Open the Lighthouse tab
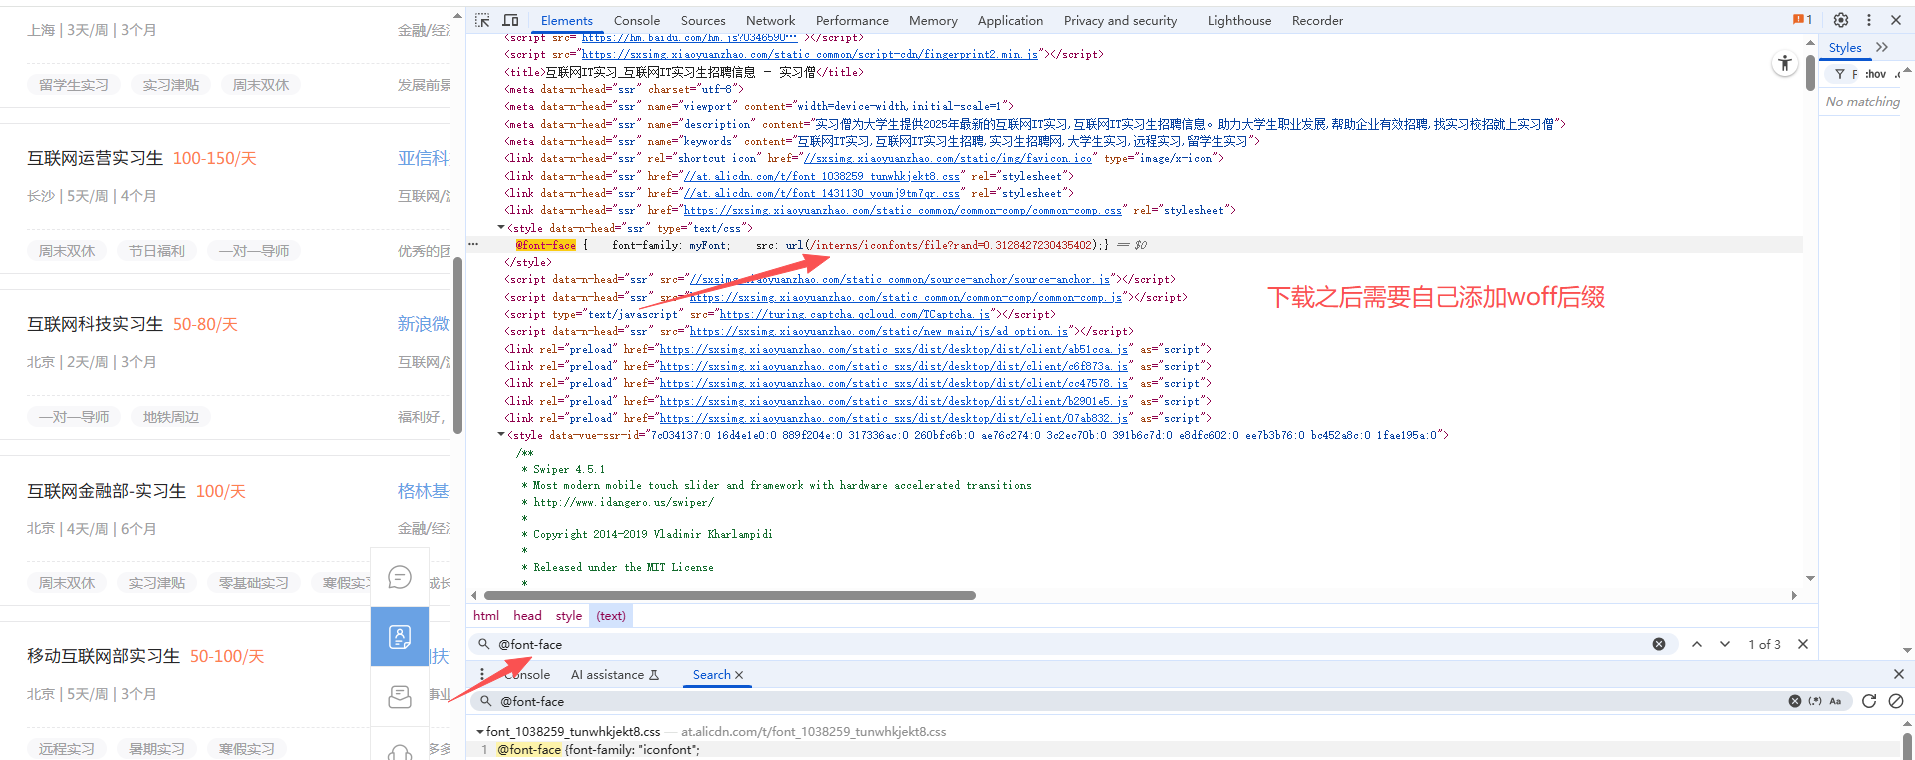This screenshot has height=760, width=1915. pyautogui.click(x=1239, y=20)
